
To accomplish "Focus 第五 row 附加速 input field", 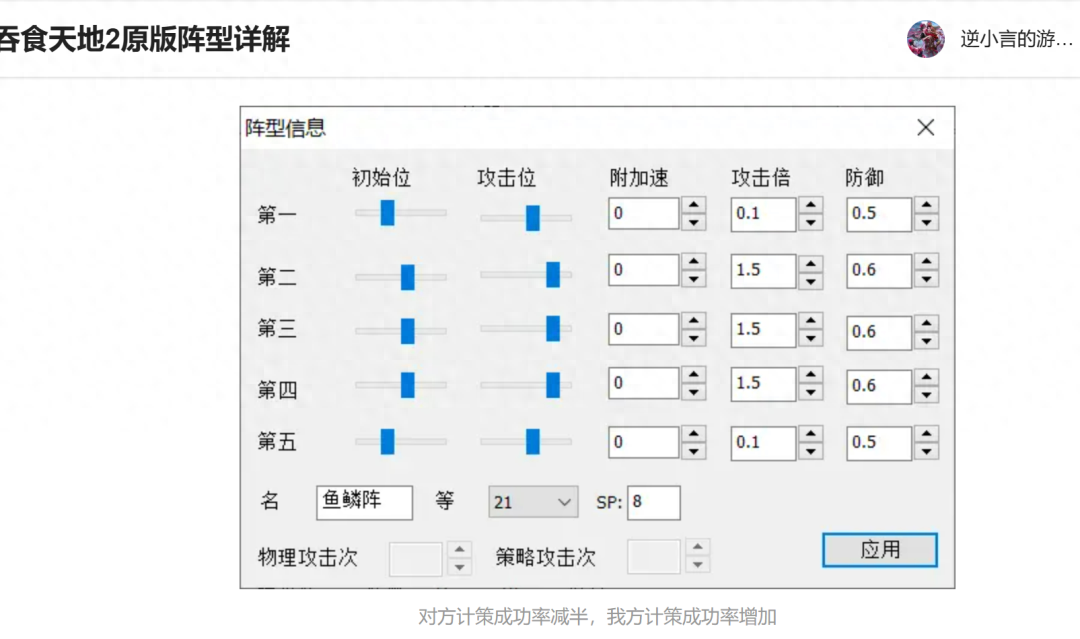I will 644,442.
